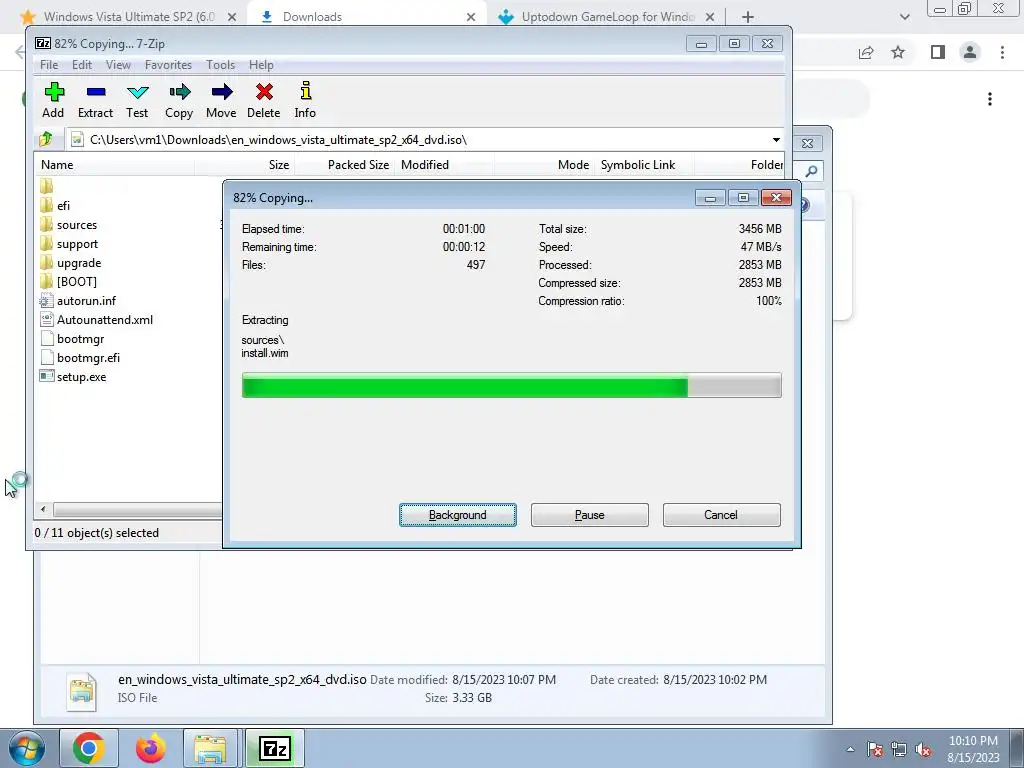The width and height of the screenshot is (1024, 768).
Task: Switch to the Downloads tab
Action: tap(366, 17)
